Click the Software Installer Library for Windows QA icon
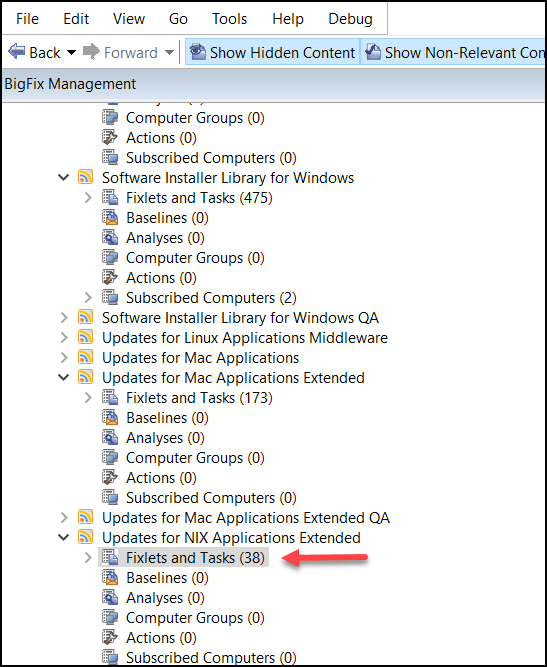547x667 pixels. coord(85,317)
